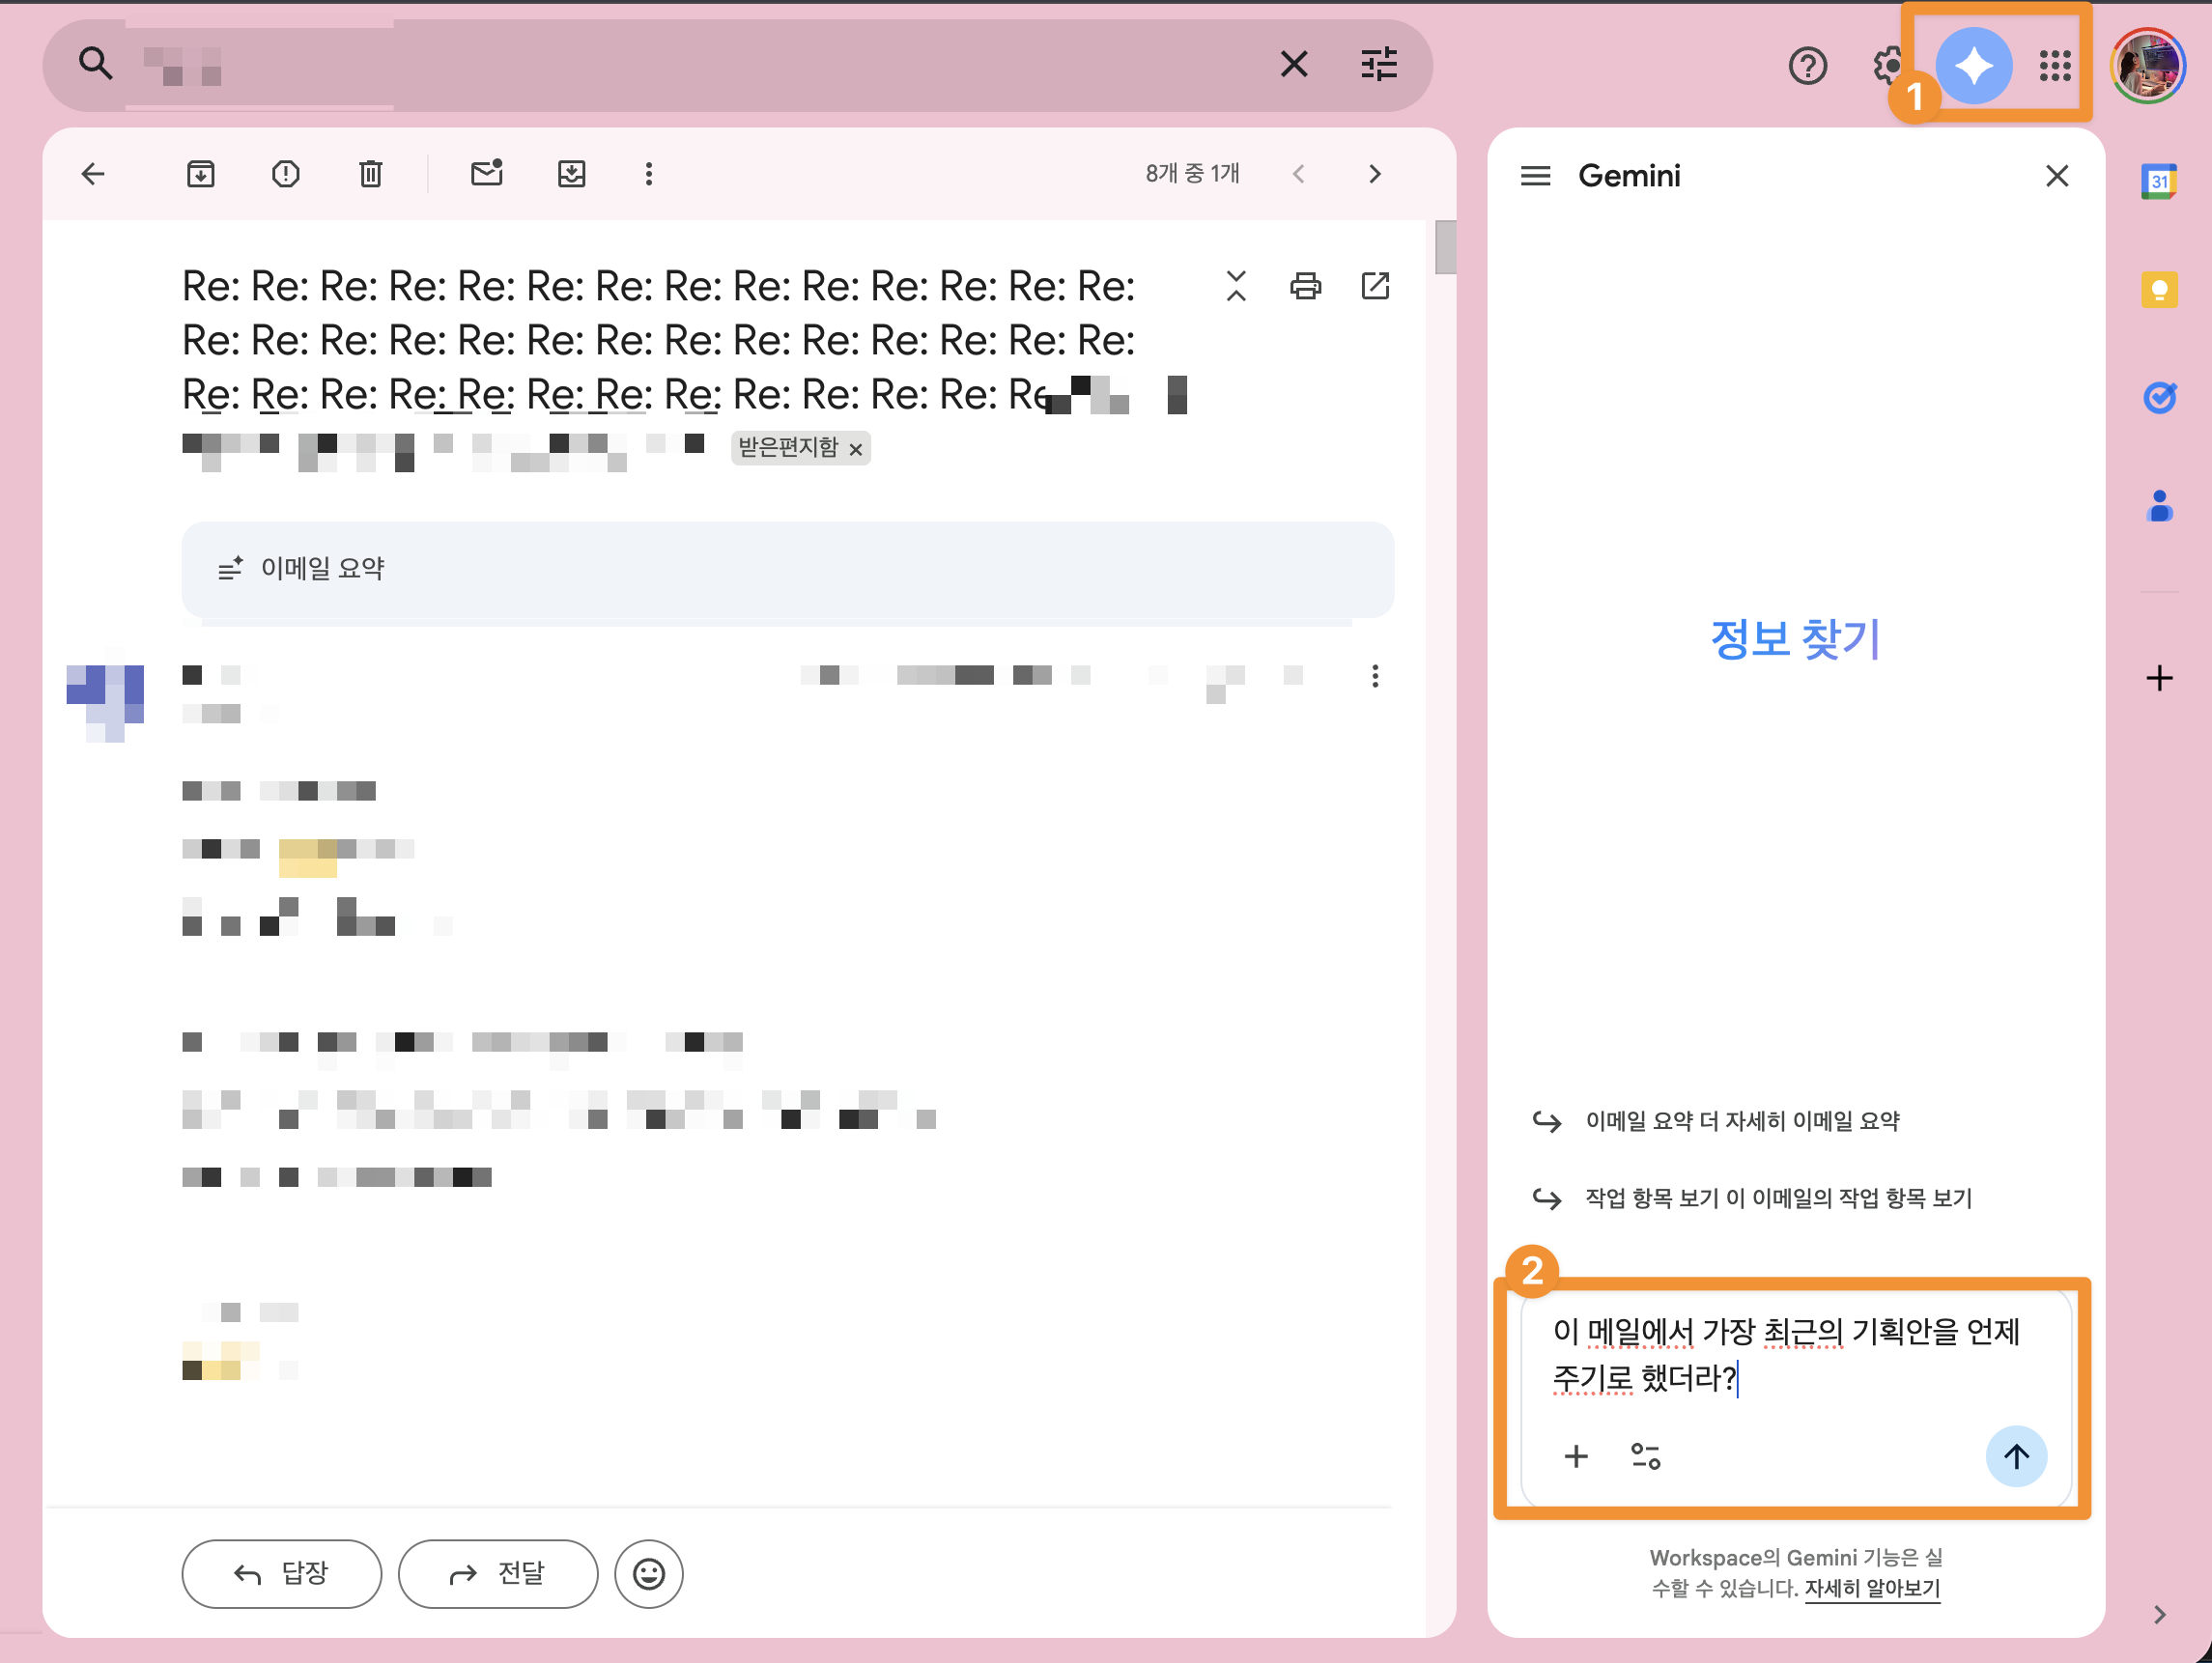Click the 답장 reply button

[x=281, y=1573]
